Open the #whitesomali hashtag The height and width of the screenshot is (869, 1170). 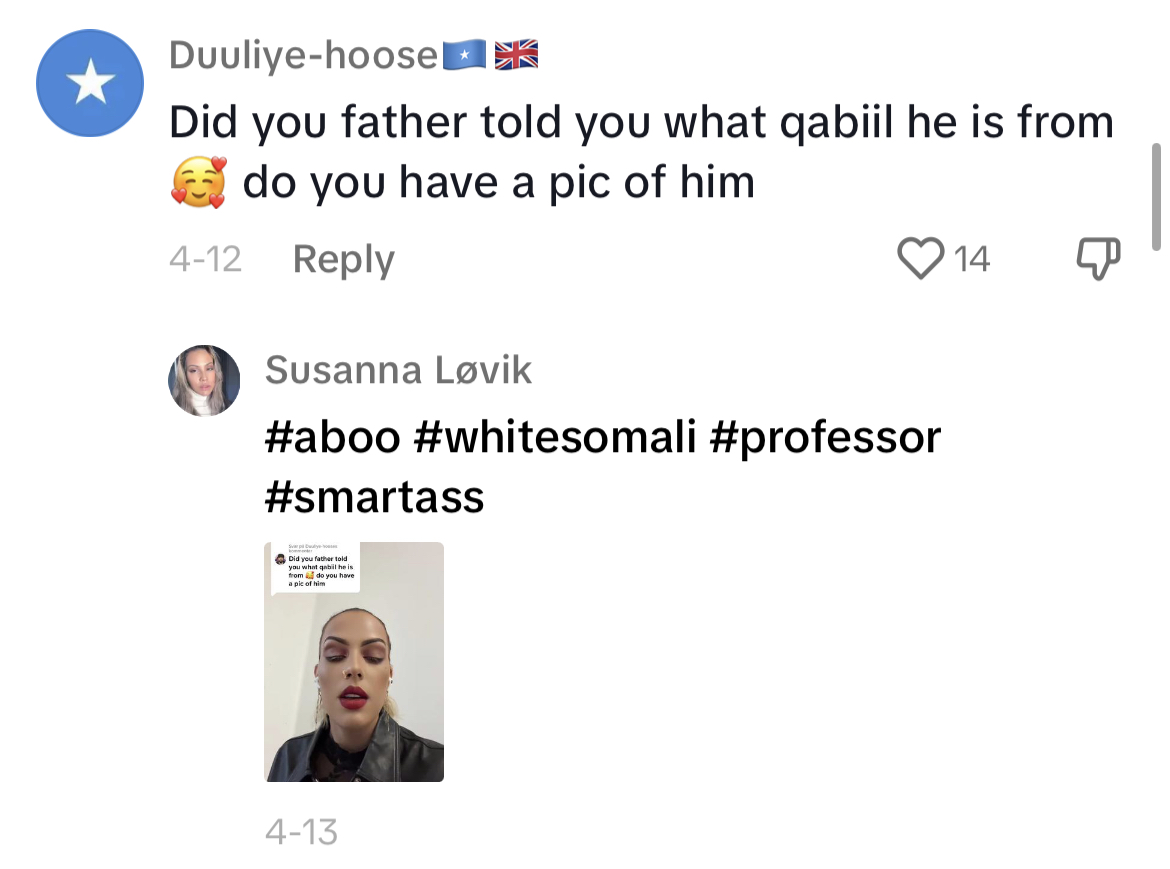click(555, 437)
